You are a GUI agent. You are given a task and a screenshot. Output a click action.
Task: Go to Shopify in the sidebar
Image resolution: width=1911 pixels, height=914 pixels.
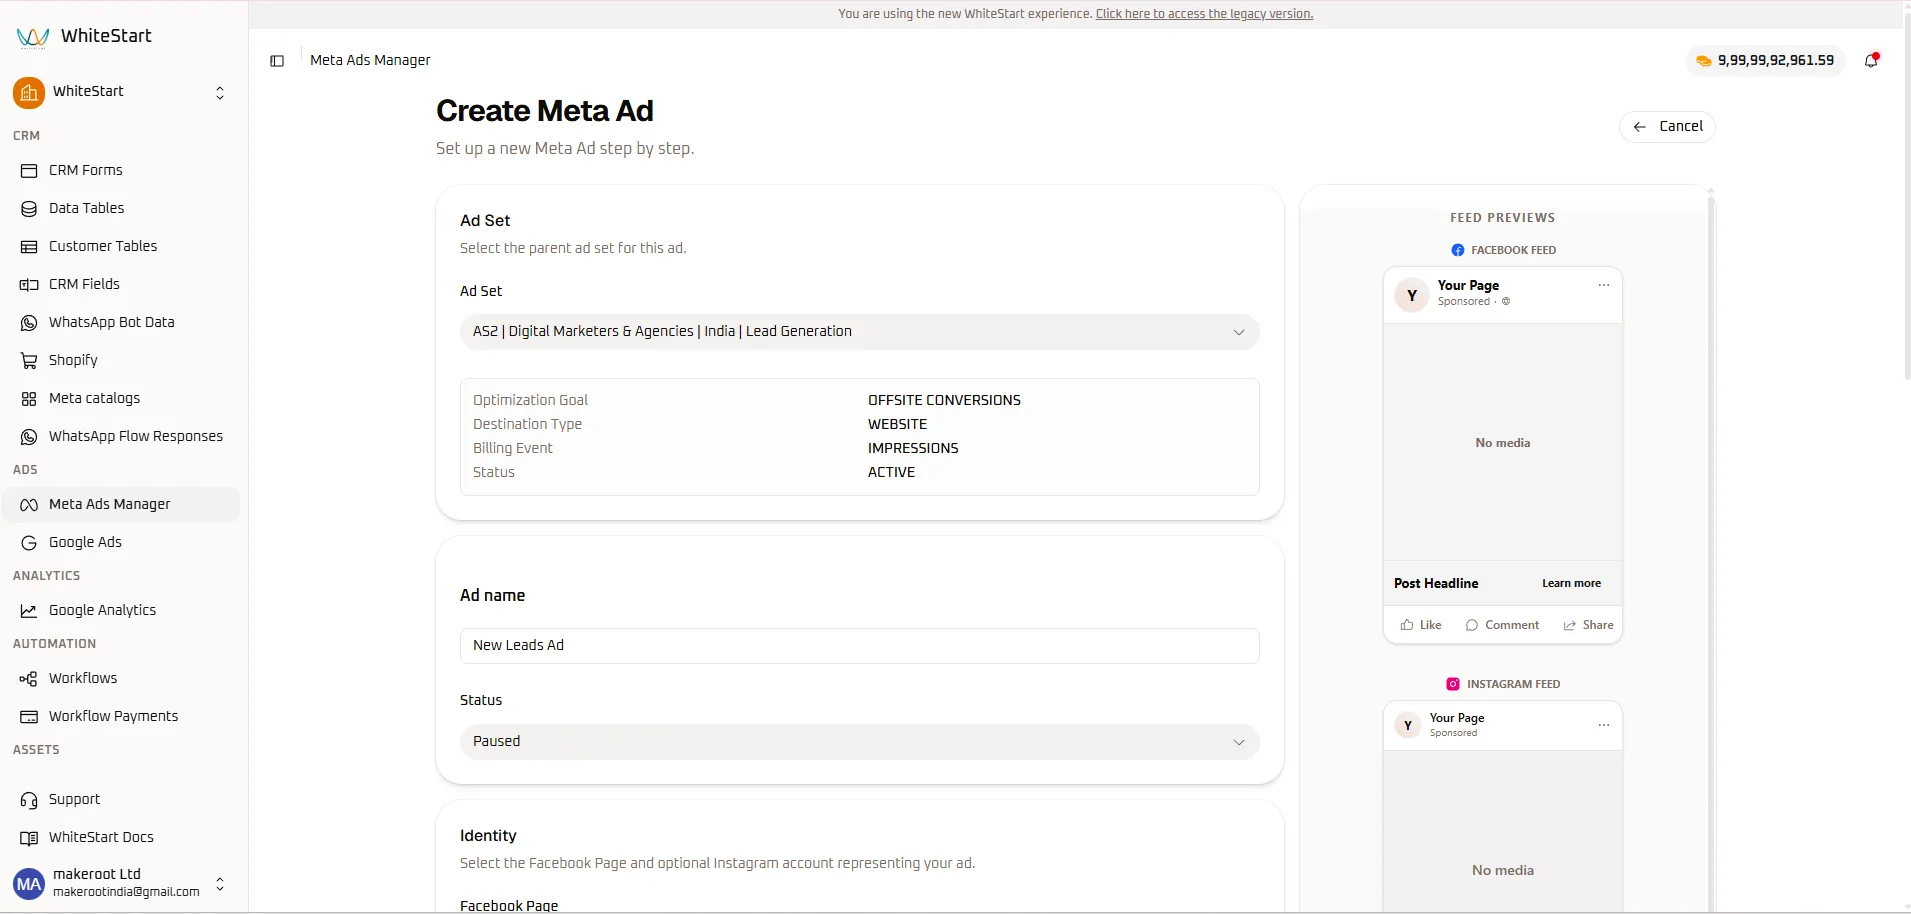tap(121, 361)
